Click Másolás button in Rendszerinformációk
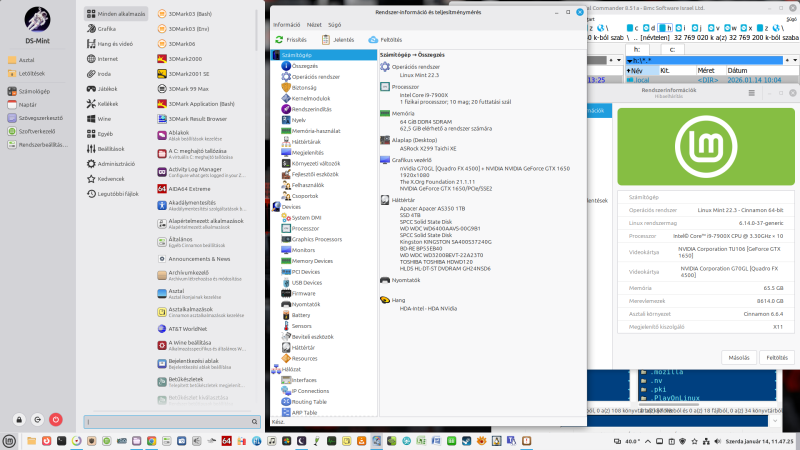Screen dimensions: 800x450 [x=739, y=358]
